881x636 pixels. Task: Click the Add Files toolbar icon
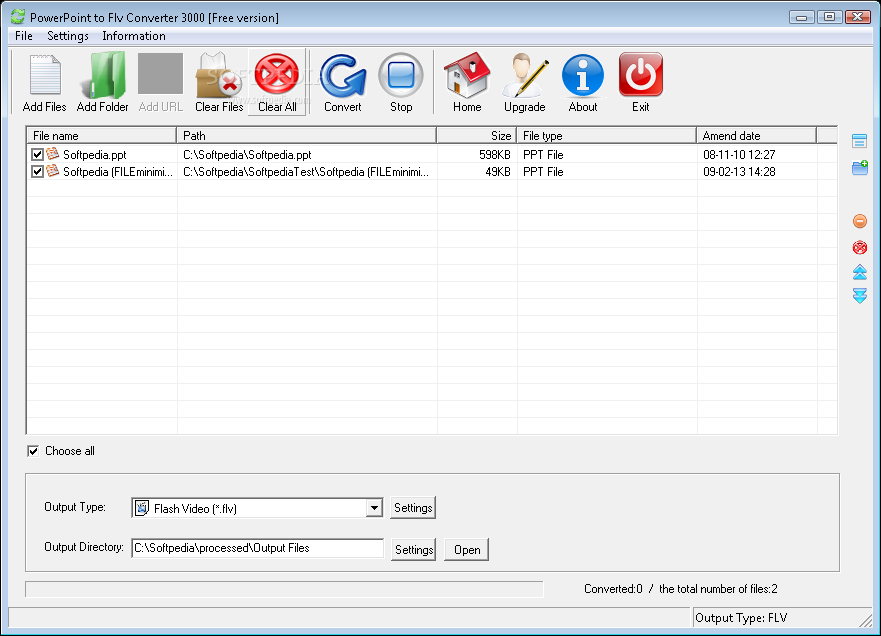pyautogui.click(x=44, y=75)
